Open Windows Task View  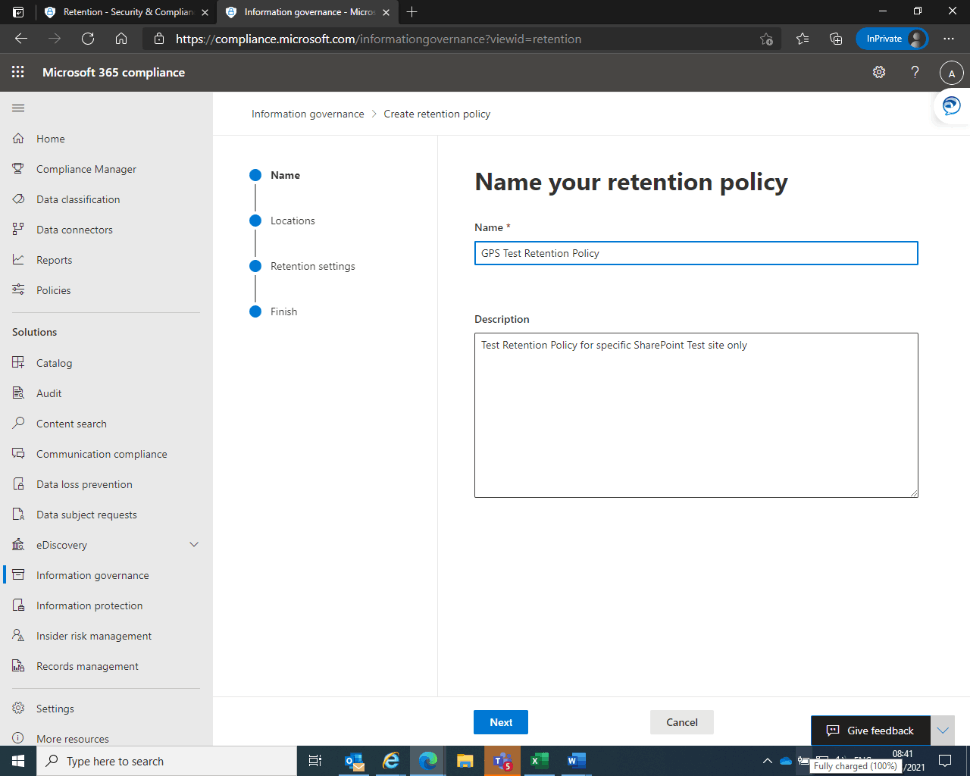315,761
